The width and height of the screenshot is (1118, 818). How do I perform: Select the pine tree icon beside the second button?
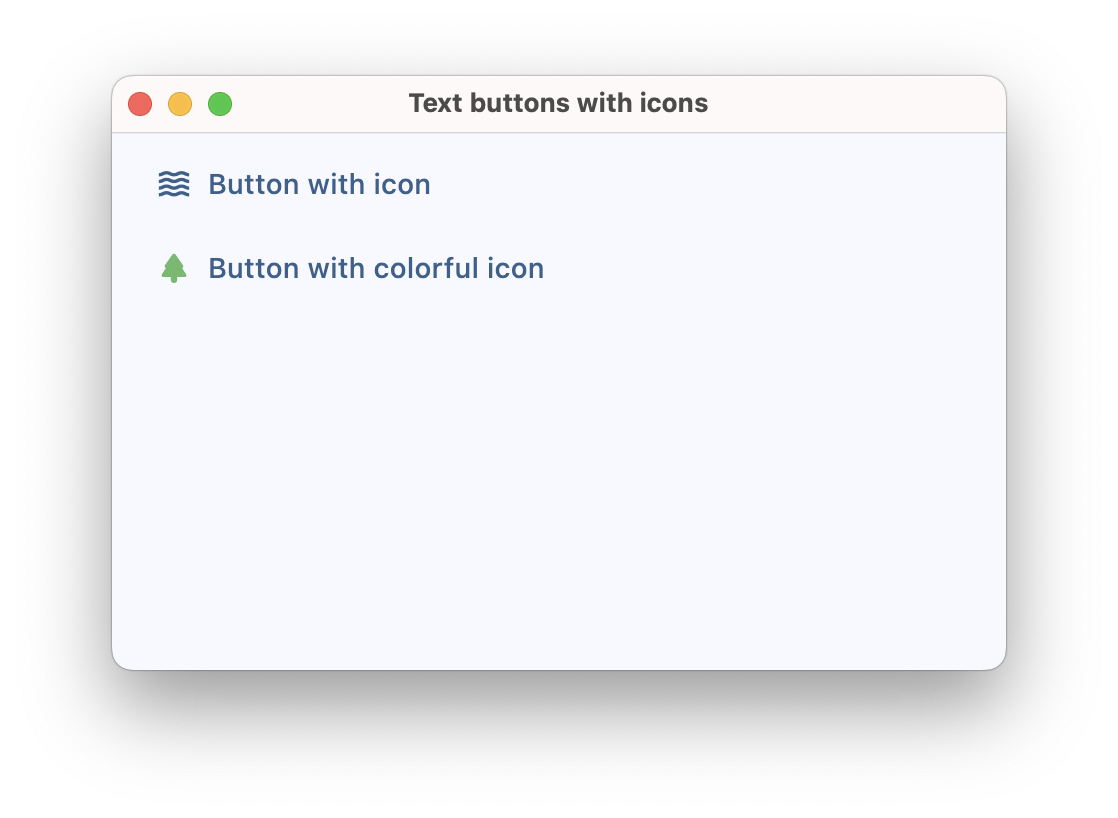point(174,268)
